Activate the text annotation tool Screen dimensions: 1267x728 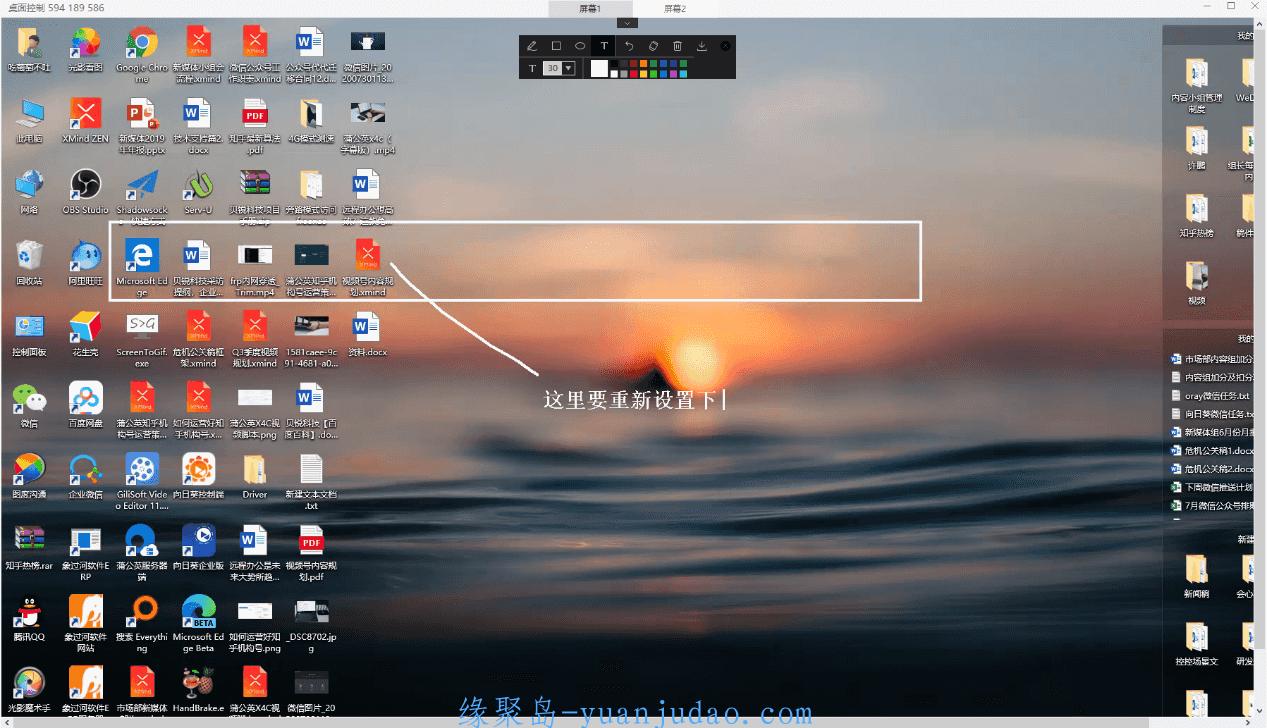[x=604, y=46]
